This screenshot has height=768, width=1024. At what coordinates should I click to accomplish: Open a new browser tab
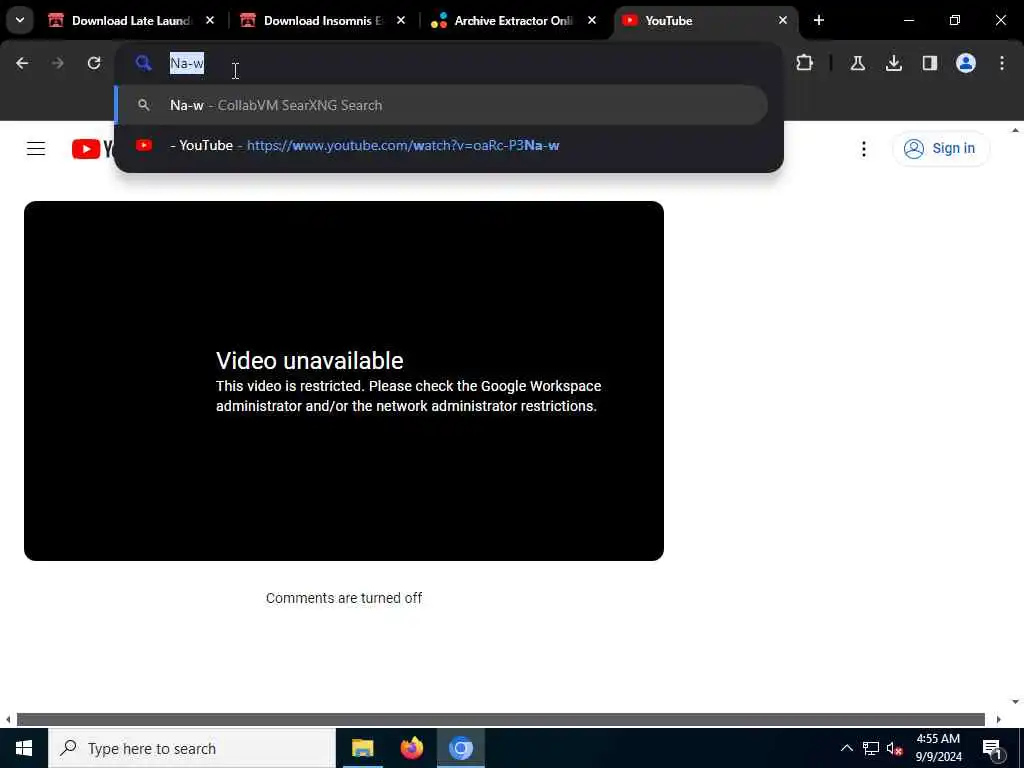pyautogui.click(x=819, y=20)
